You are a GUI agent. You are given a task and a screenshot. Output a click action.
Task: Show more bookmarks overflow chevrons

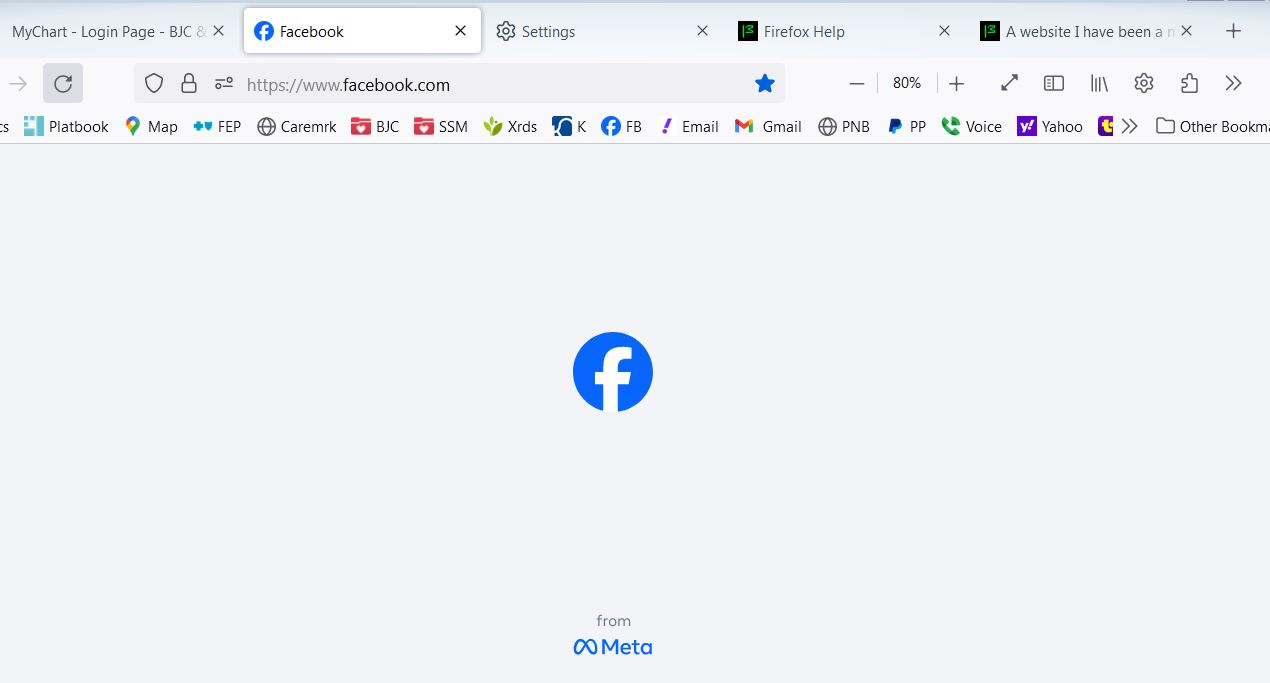(x=1130, y=126)
